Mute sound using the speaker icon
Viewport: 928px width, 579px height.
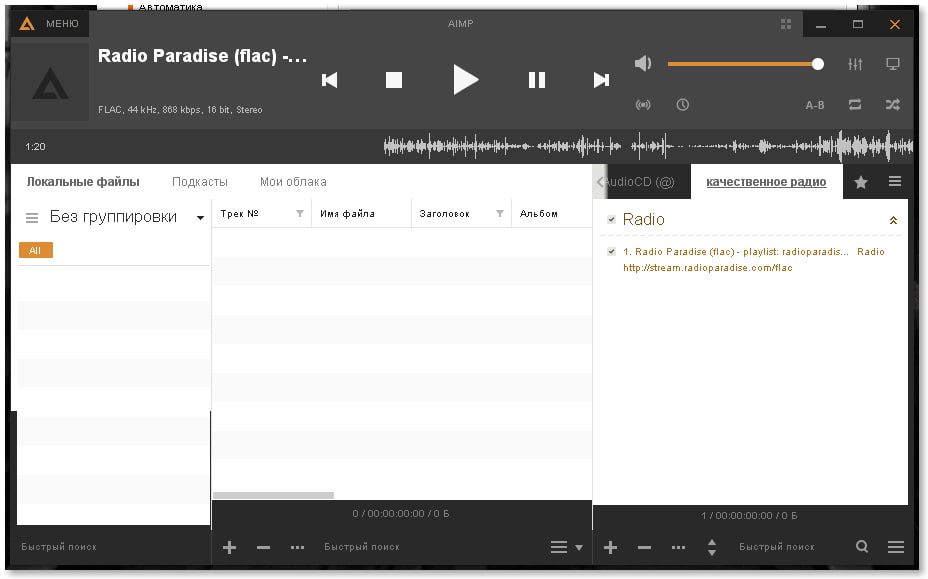[643, 63]
